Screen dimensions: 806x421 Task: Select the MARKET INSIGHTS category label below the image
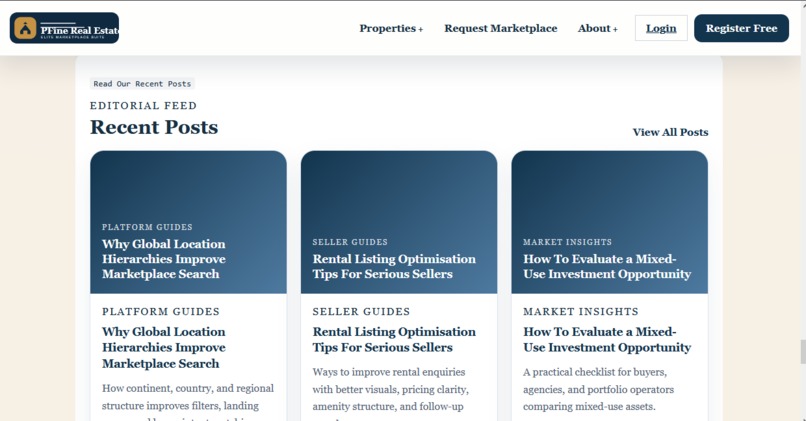pos(581,312)
